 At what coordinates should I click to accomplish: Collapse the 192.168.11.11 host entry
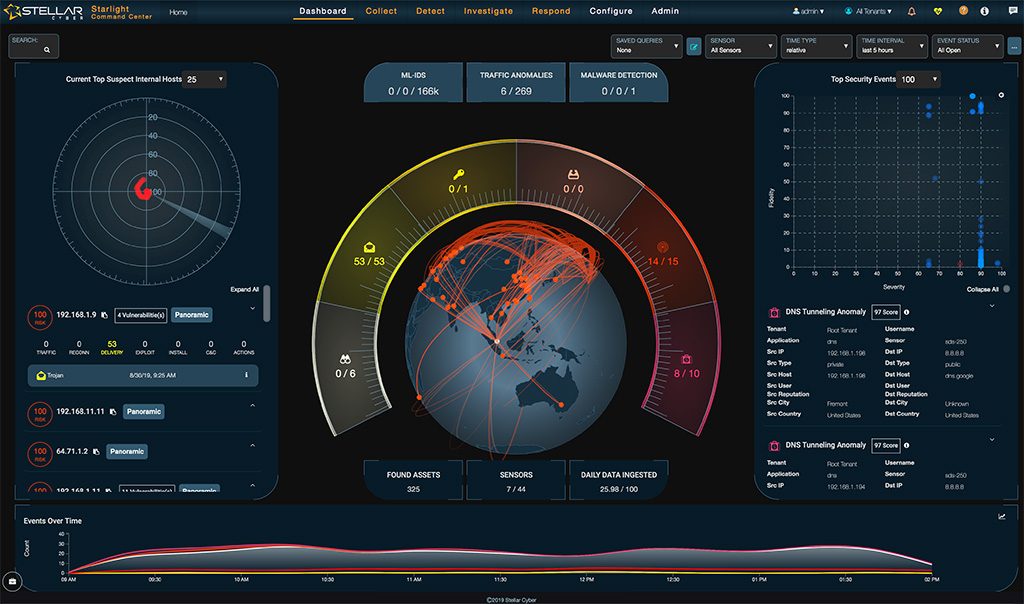[252, 405]
